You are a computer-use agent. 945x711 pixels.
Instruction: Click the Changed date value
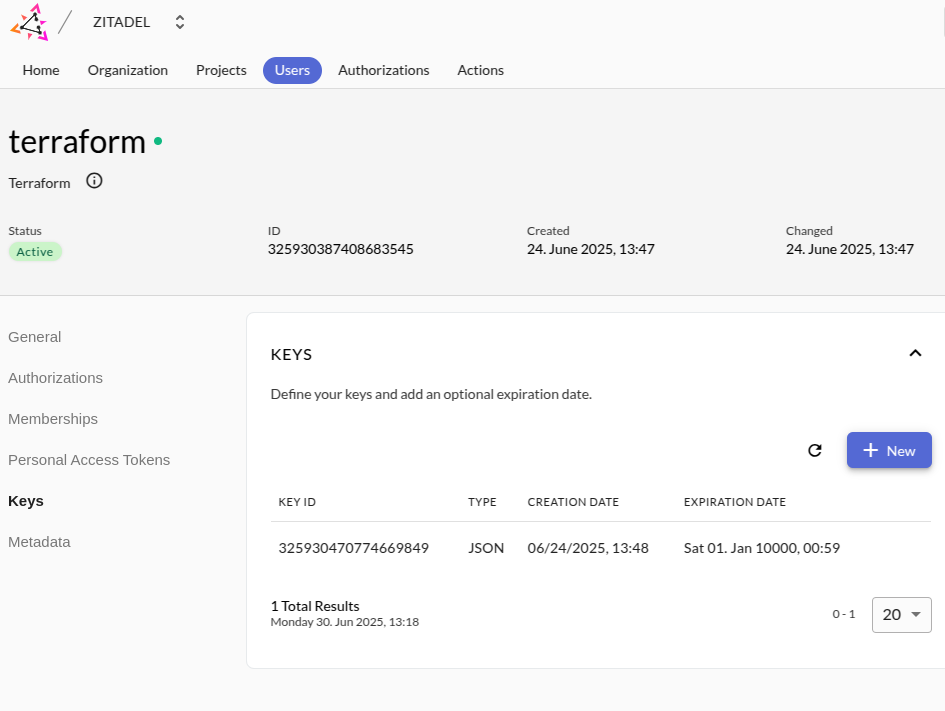click(850, 249)
